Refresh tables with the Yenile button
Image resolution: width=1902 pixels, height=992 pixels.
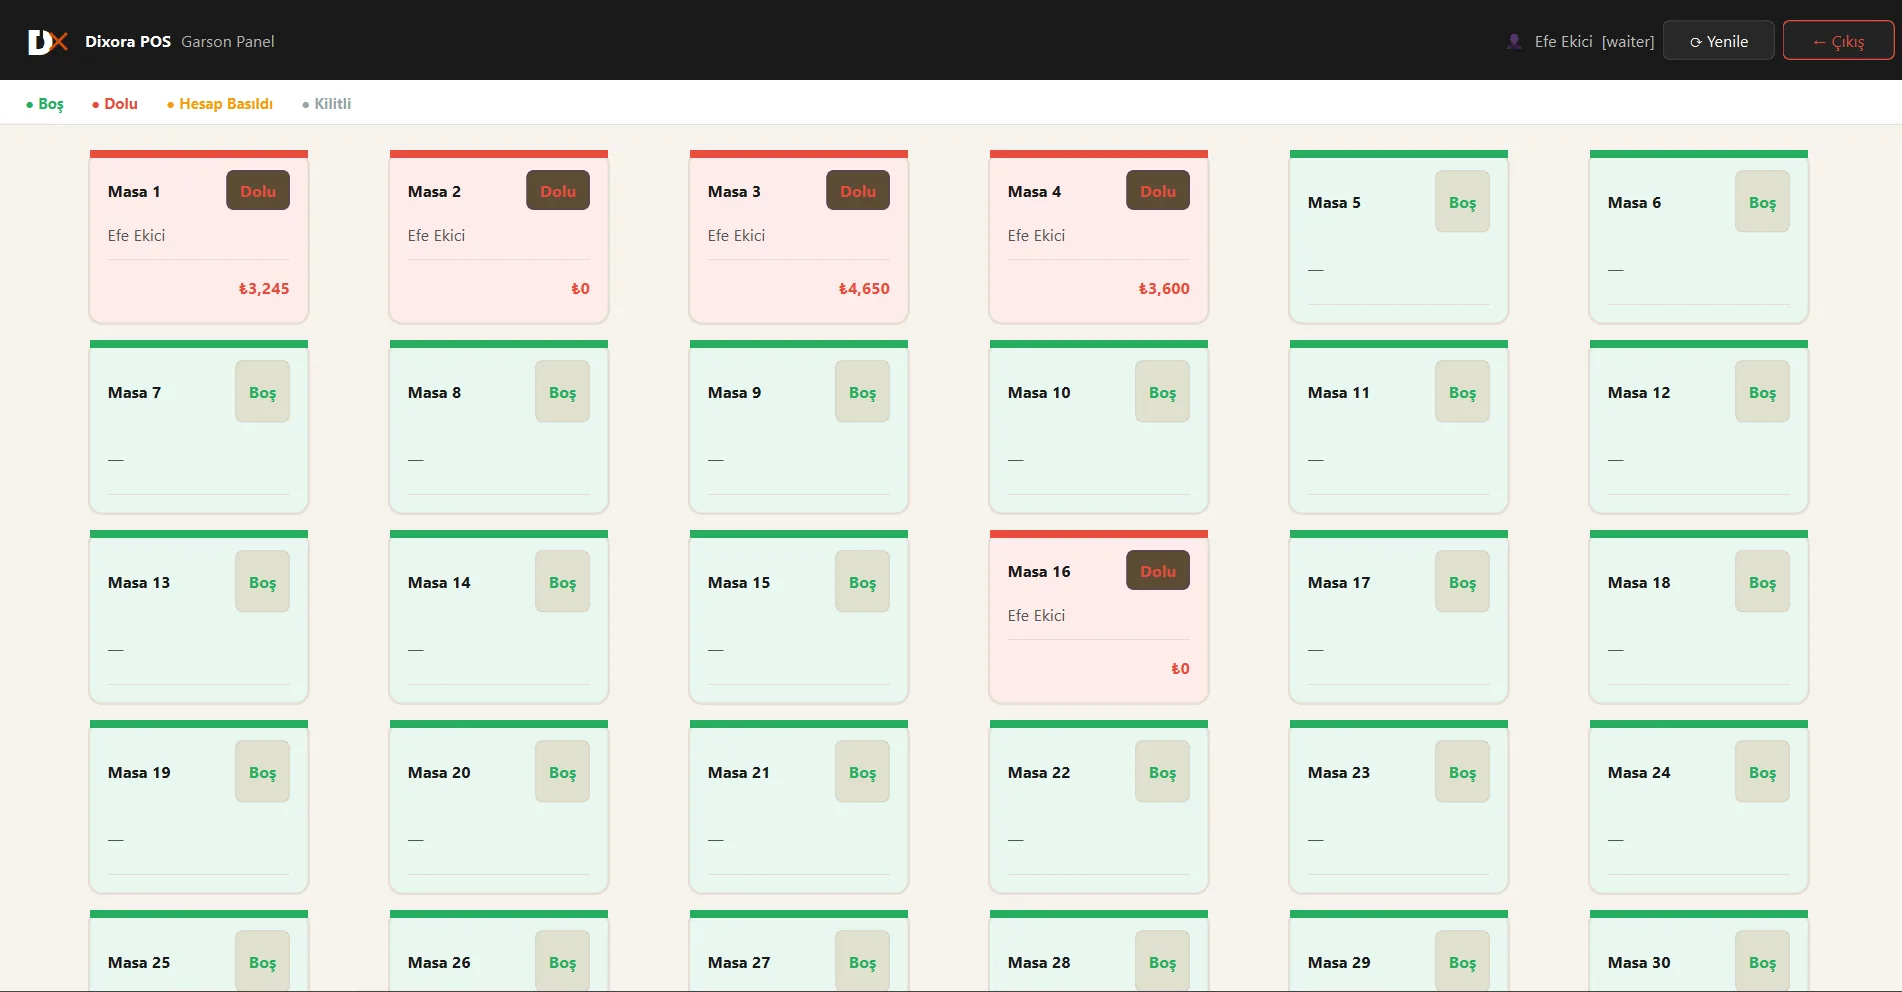[x=1718, y=41]
